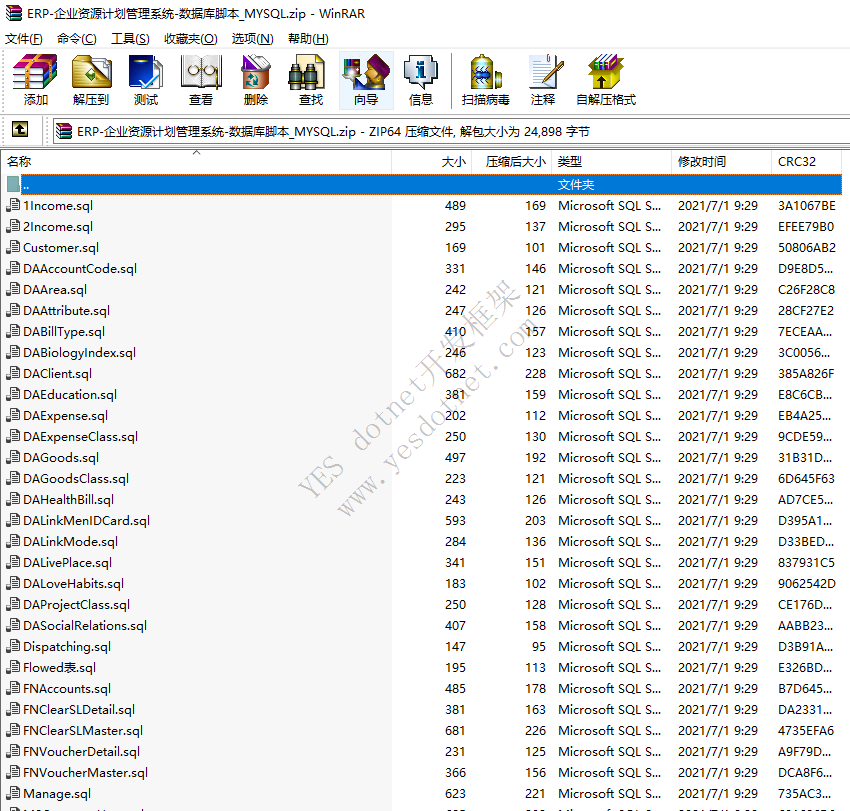The image size is (850, 811).
Task: Select DABiologyIndex.sql file name
Action: (79, 353)
